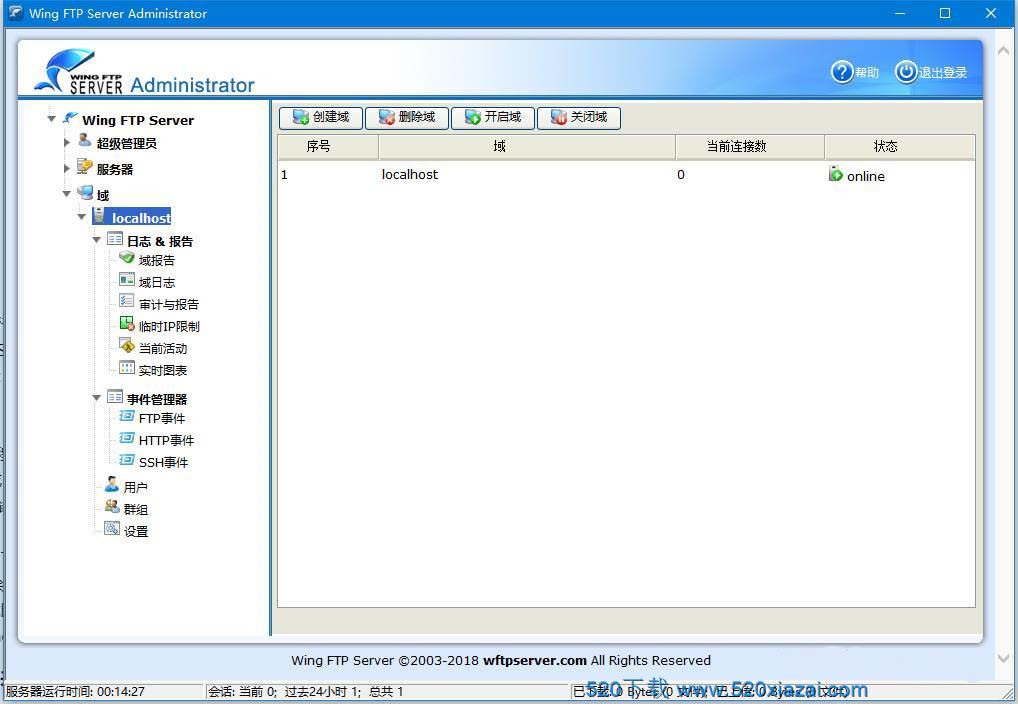Open 审计与报告 via its icon

[127, 303]
